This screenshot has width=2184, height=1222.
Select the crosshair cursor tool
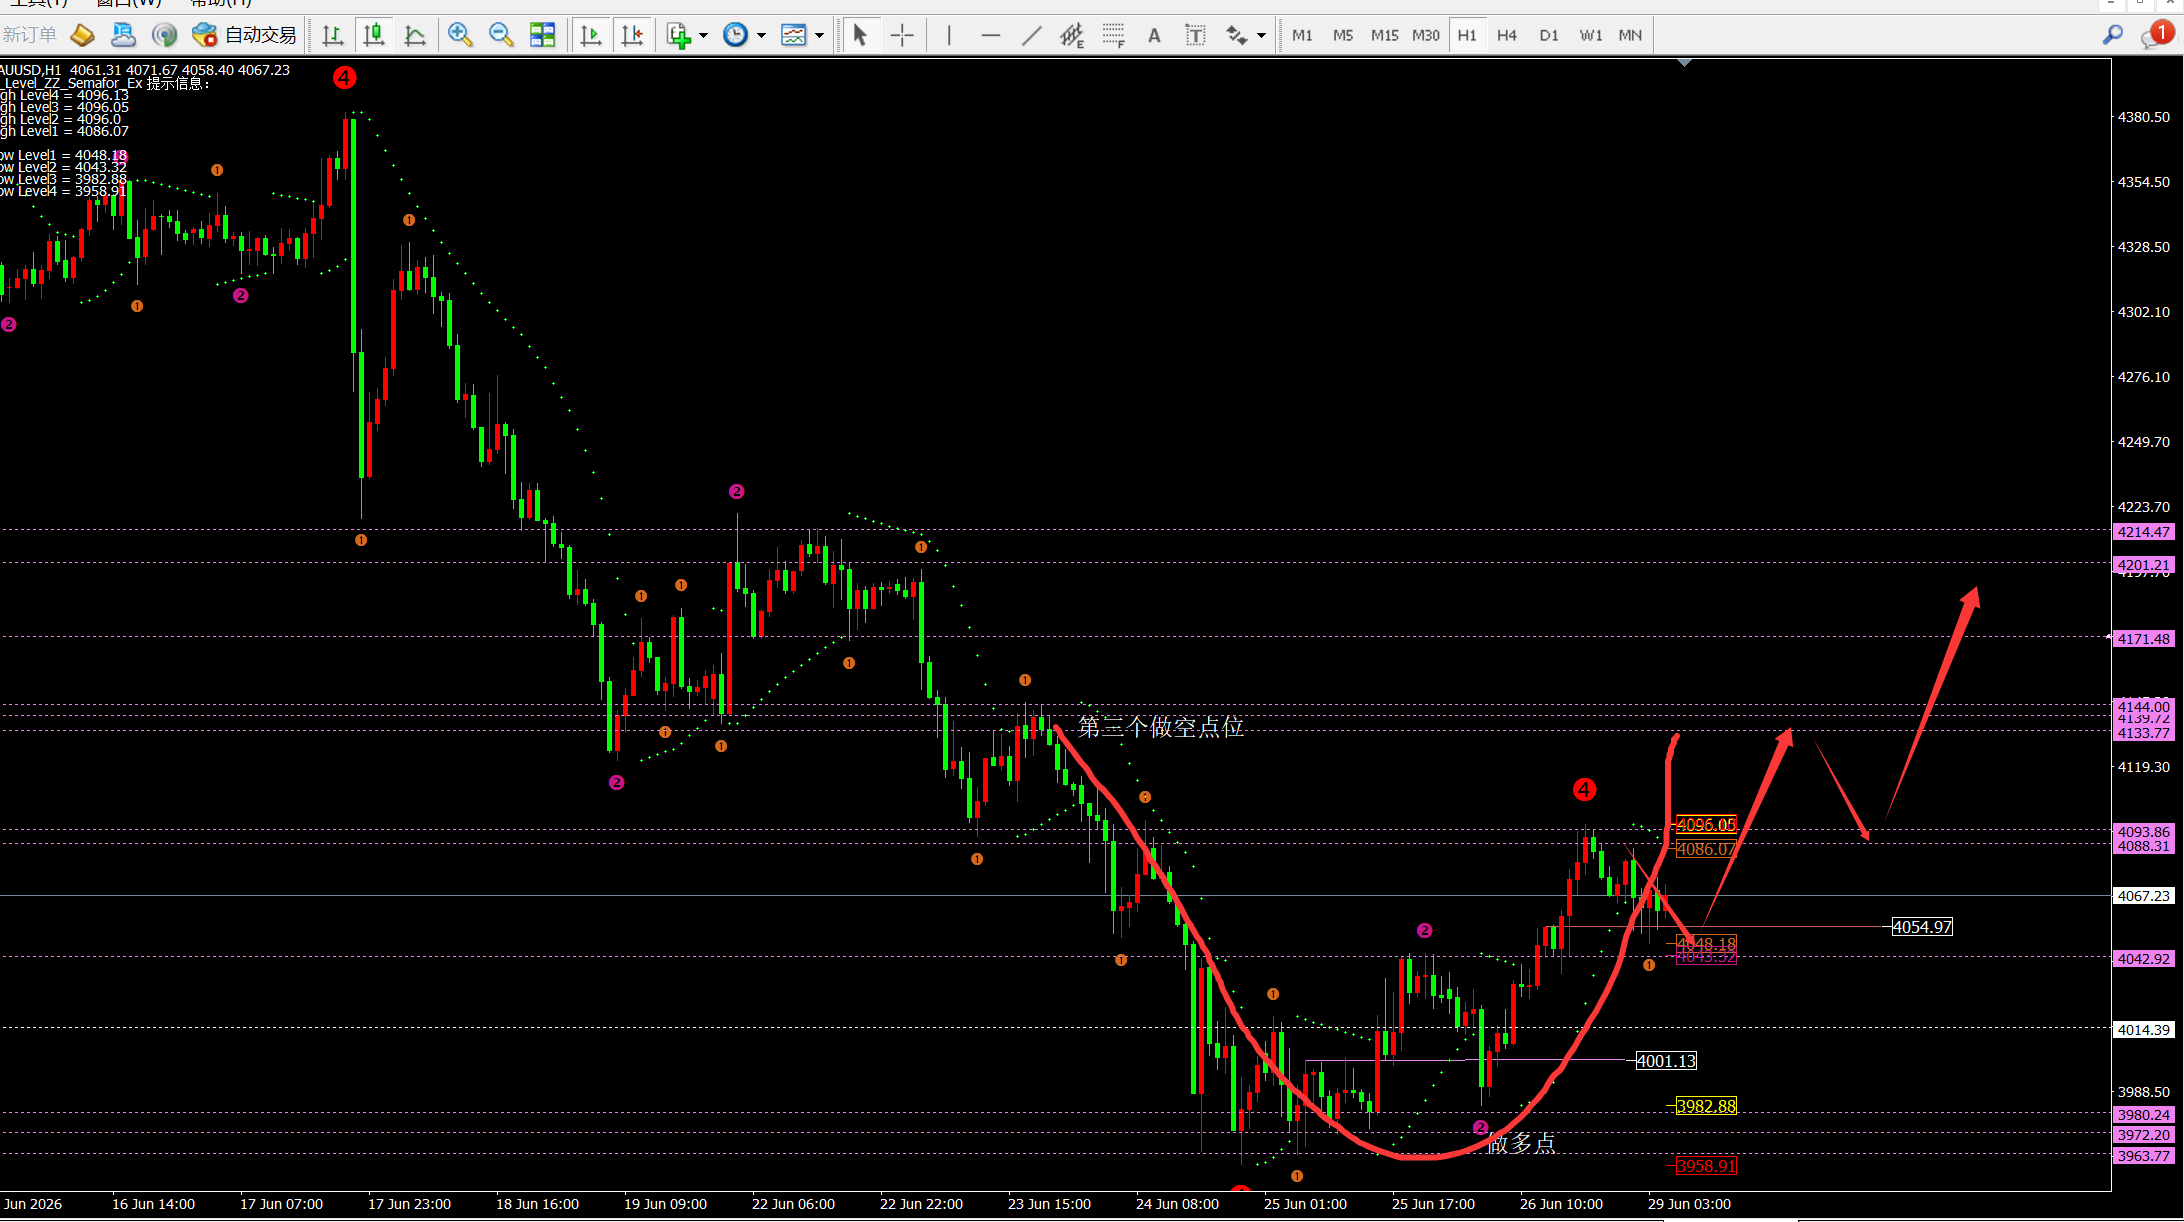(x=902, y=35)
